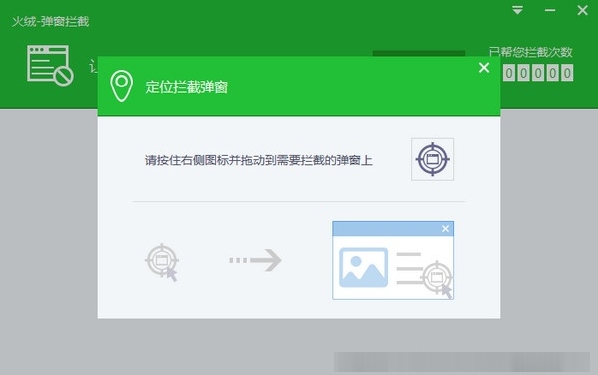Click the grey crosshair with cursor illustration
The image size is (598, 375).
pos(162,262)
